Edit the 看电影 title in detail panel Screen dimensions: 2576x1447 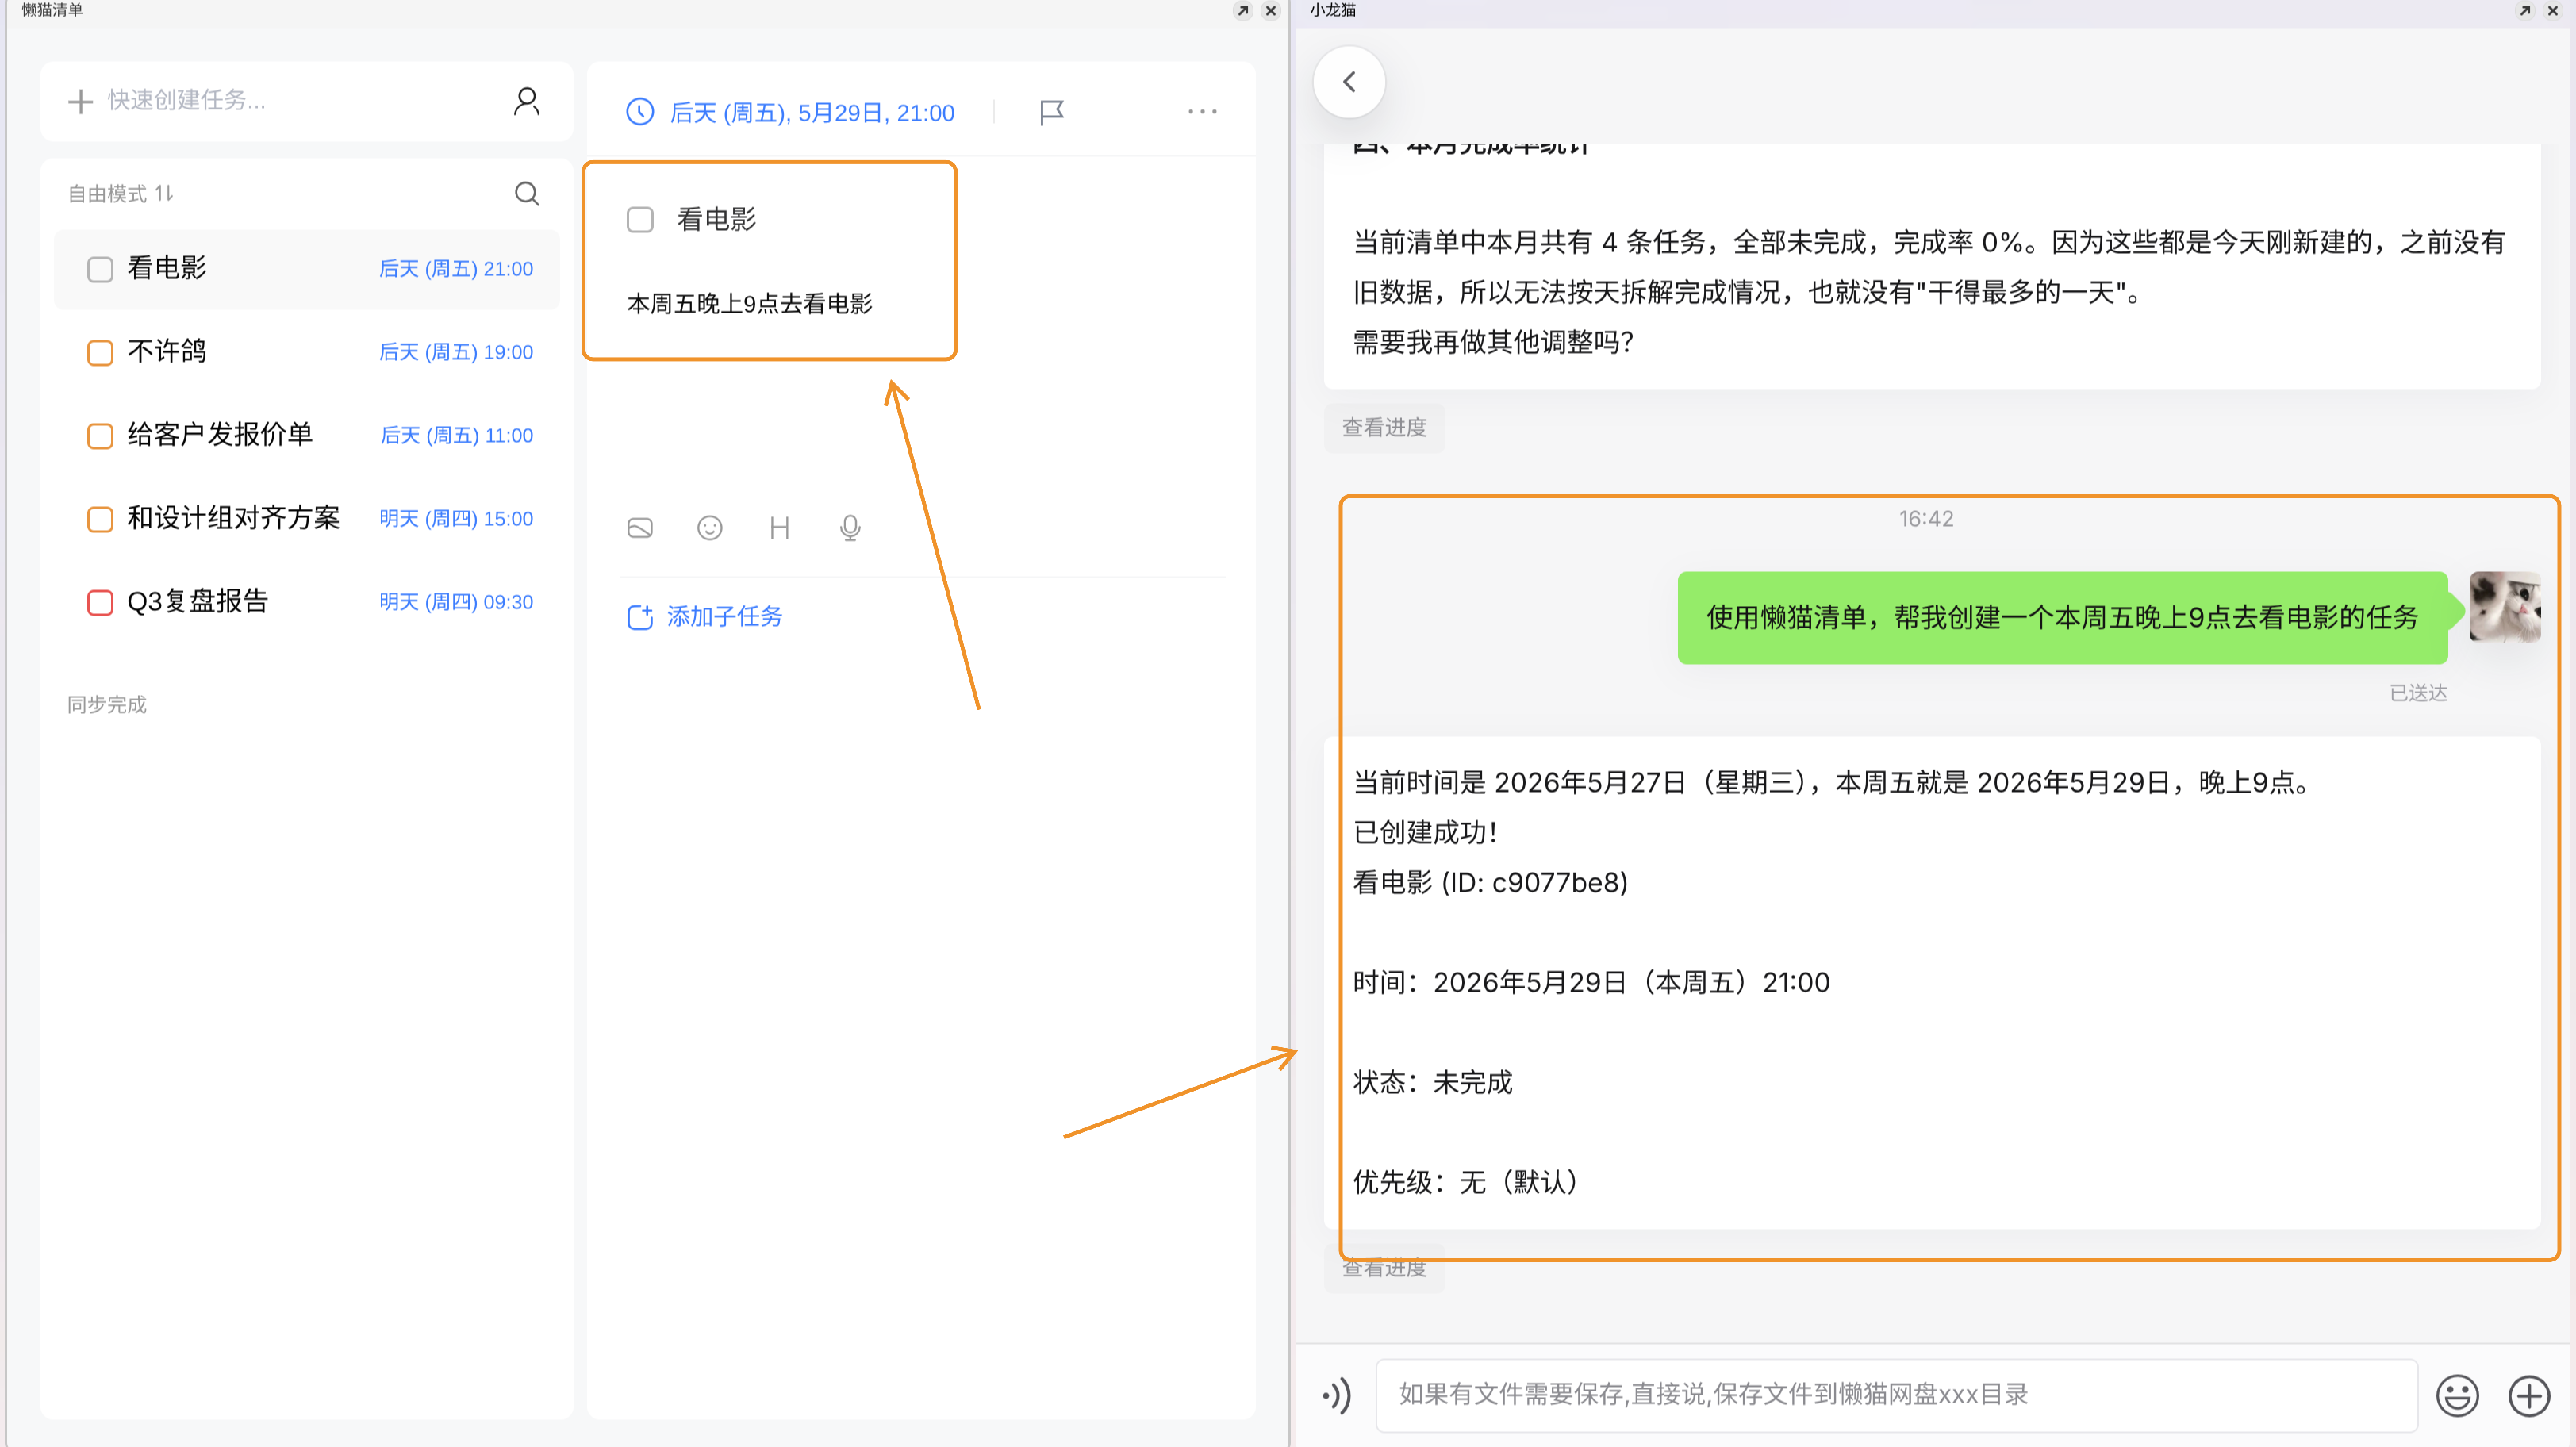[717, 219]
